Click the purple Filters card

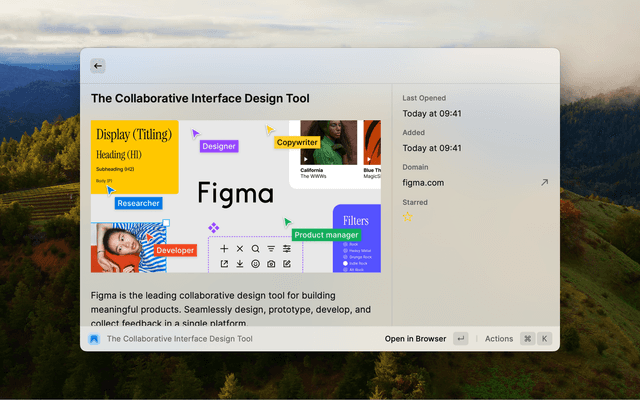coord(361,238)
